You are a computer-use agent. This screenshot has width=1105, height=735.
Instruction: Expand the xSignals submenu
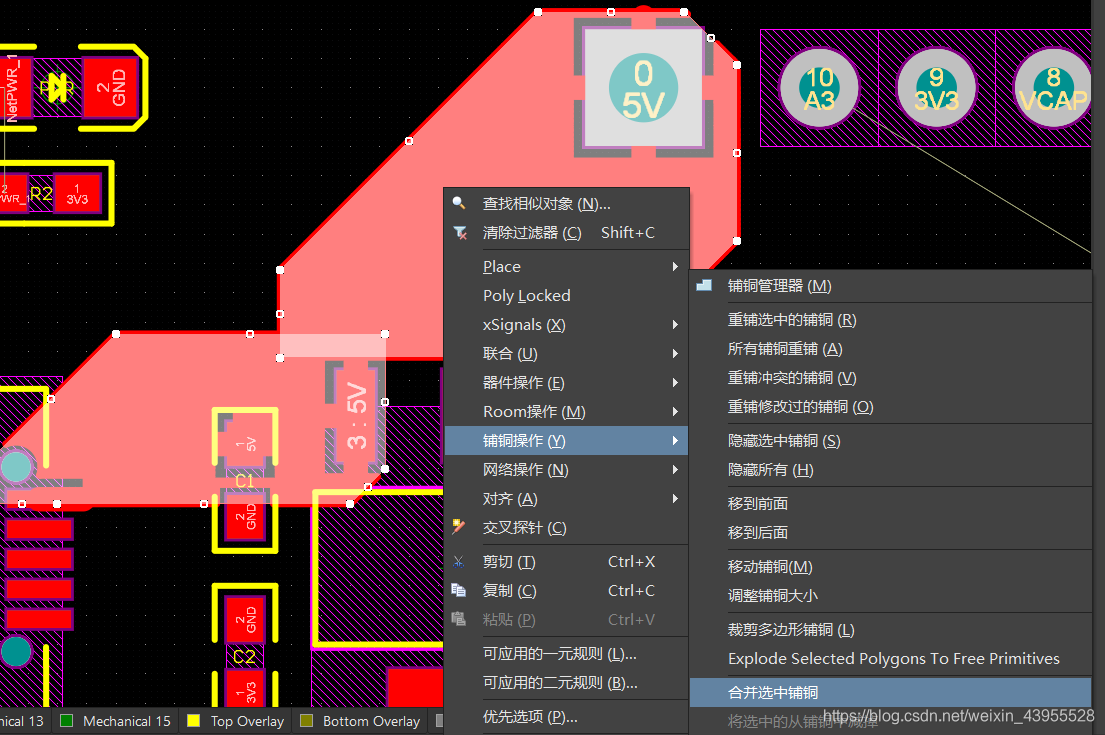click(523, 324)
